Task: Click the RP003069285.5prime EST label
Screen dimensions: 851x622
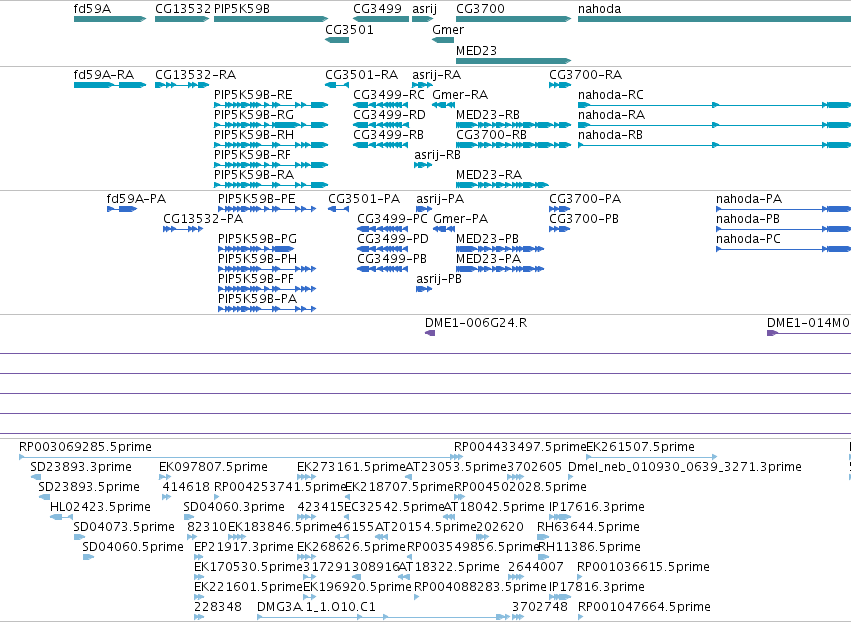Action: click(x=85, y=447)
